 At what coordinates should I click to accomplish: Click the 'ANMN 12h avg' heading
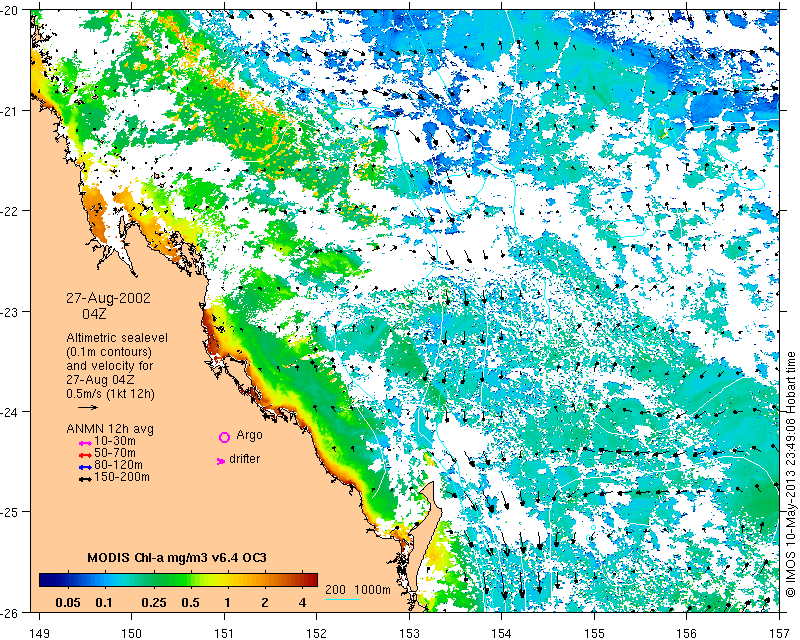coord(110,429)
